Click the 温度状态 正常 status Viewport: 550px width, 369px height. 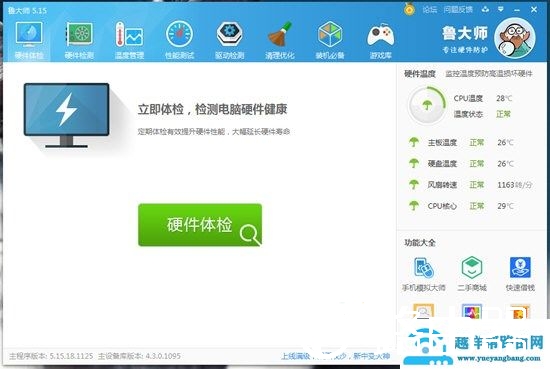coord(482,114)
